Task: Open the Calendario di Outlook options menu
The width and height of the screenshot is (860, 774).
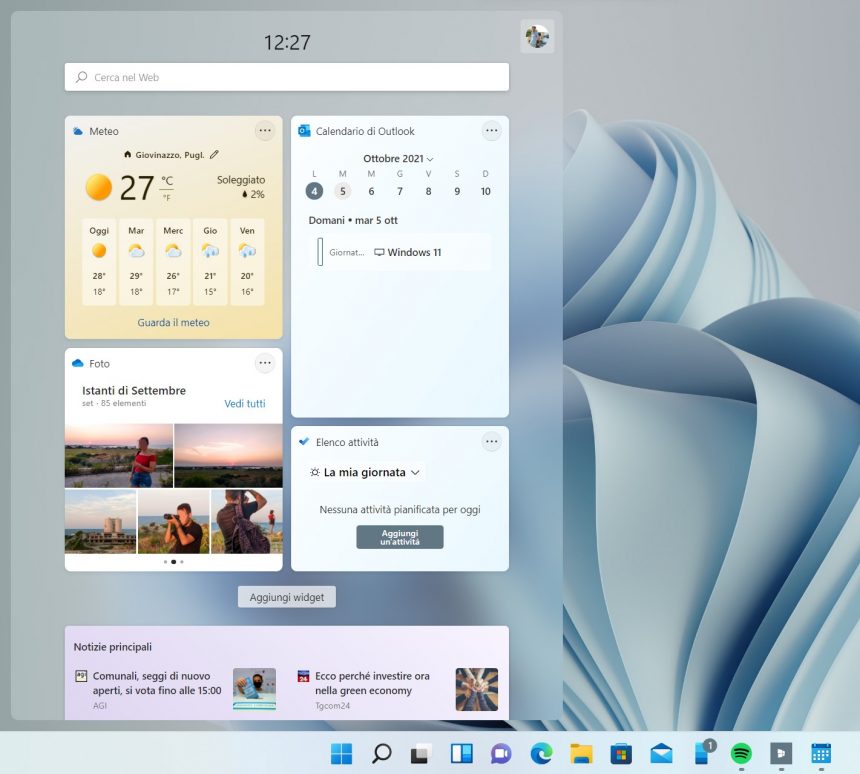Action: [x=491, y=130]
